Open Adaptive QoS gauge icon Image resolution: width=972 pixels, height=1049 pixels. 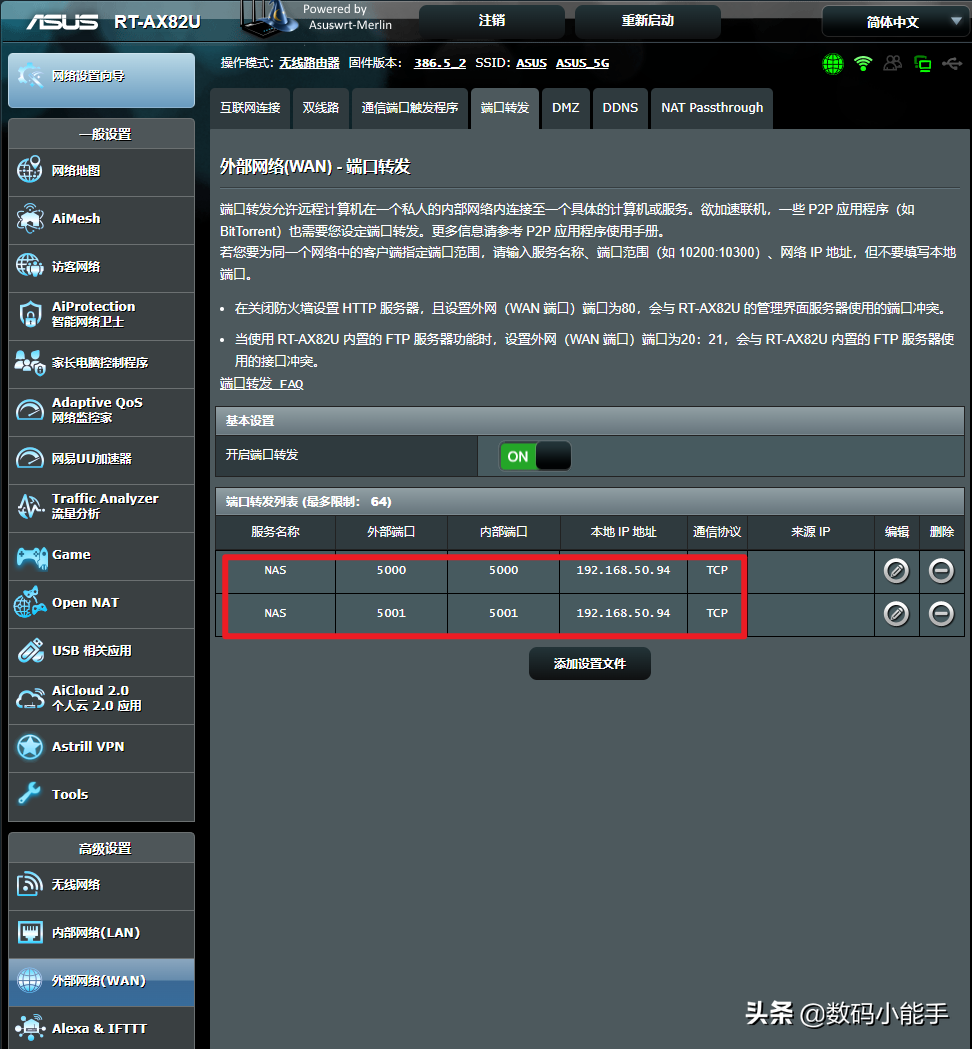click(30, 410)
